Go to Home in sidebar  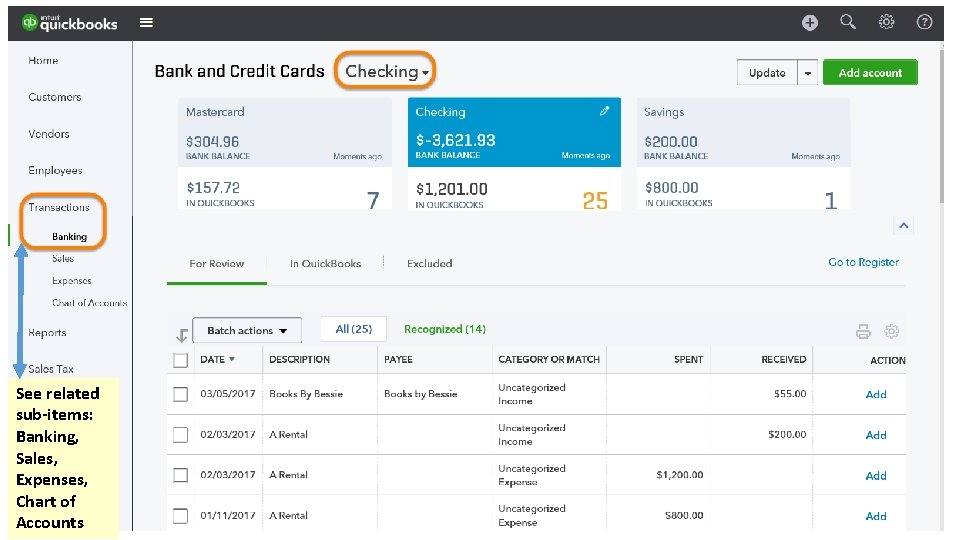click(43, 61)
